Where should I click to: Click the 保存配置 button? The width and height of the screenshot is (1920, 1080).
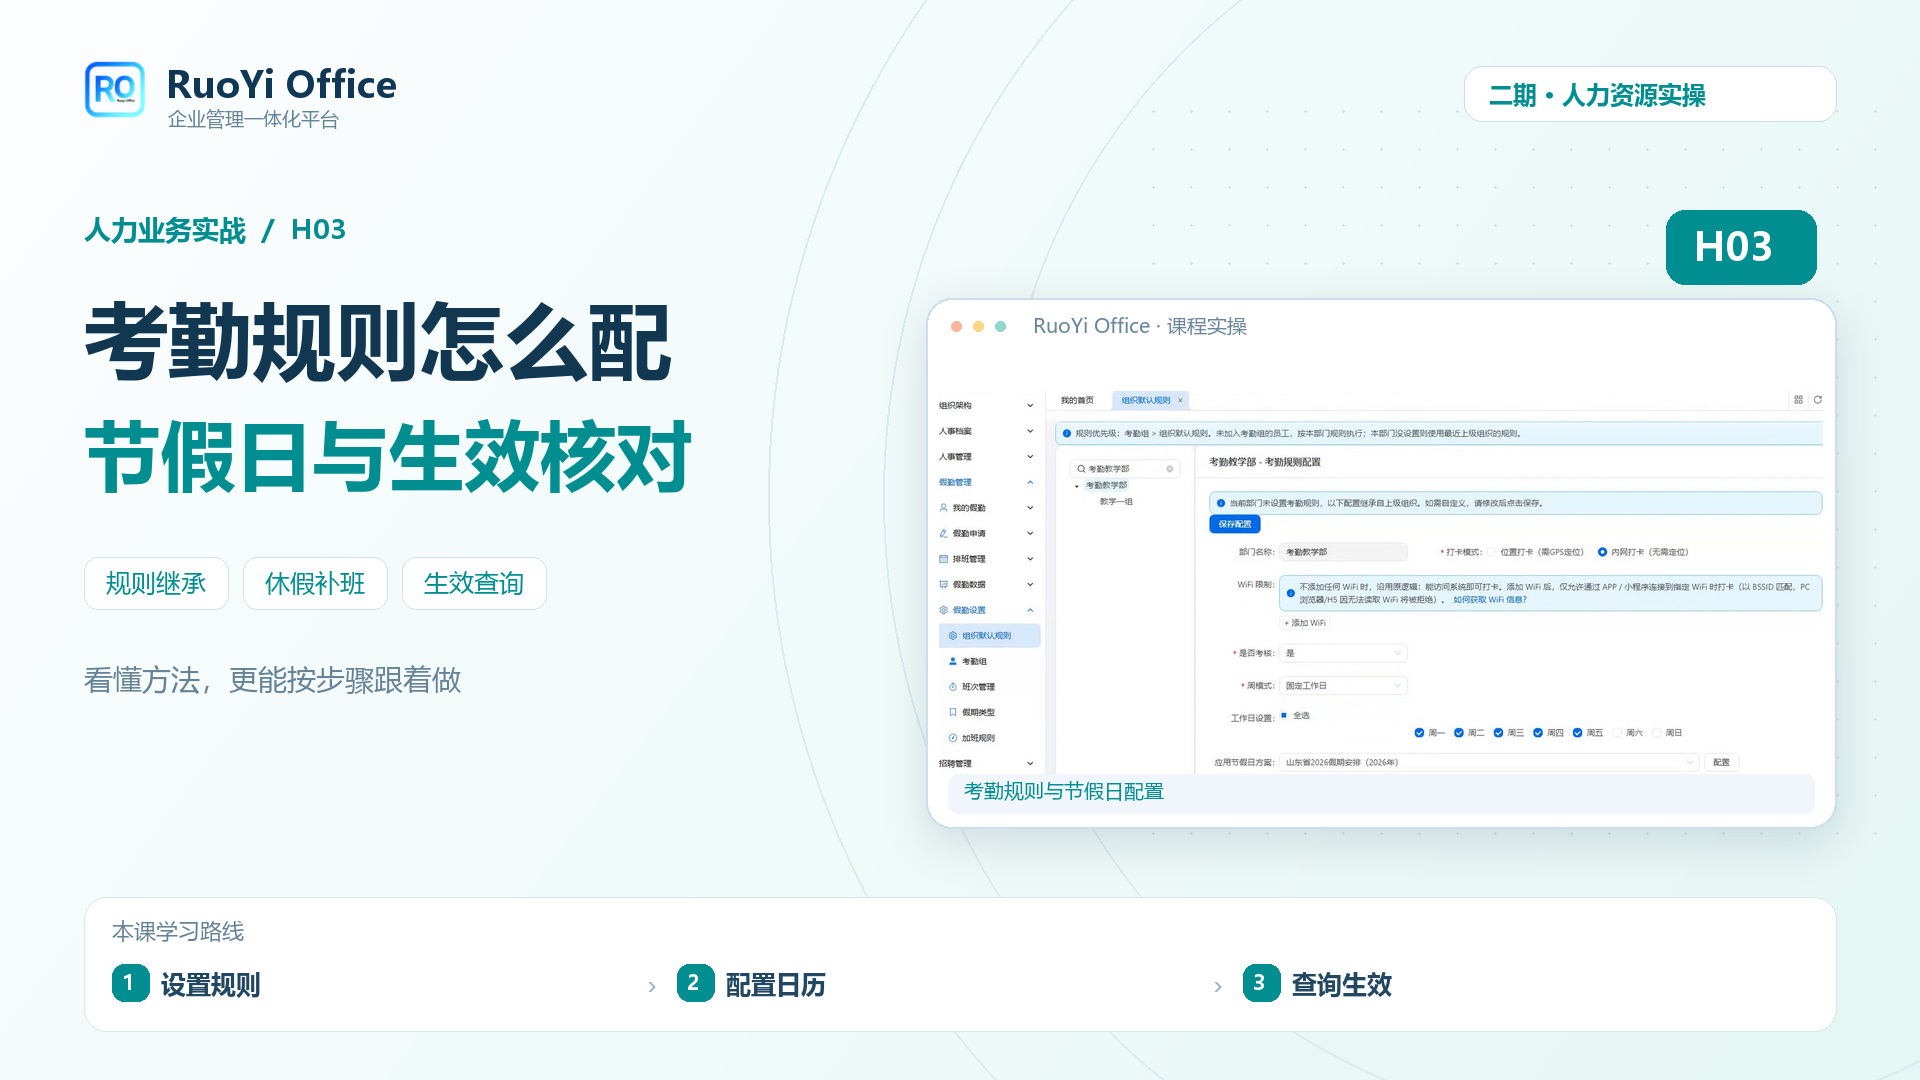(x=1235, y=524)
